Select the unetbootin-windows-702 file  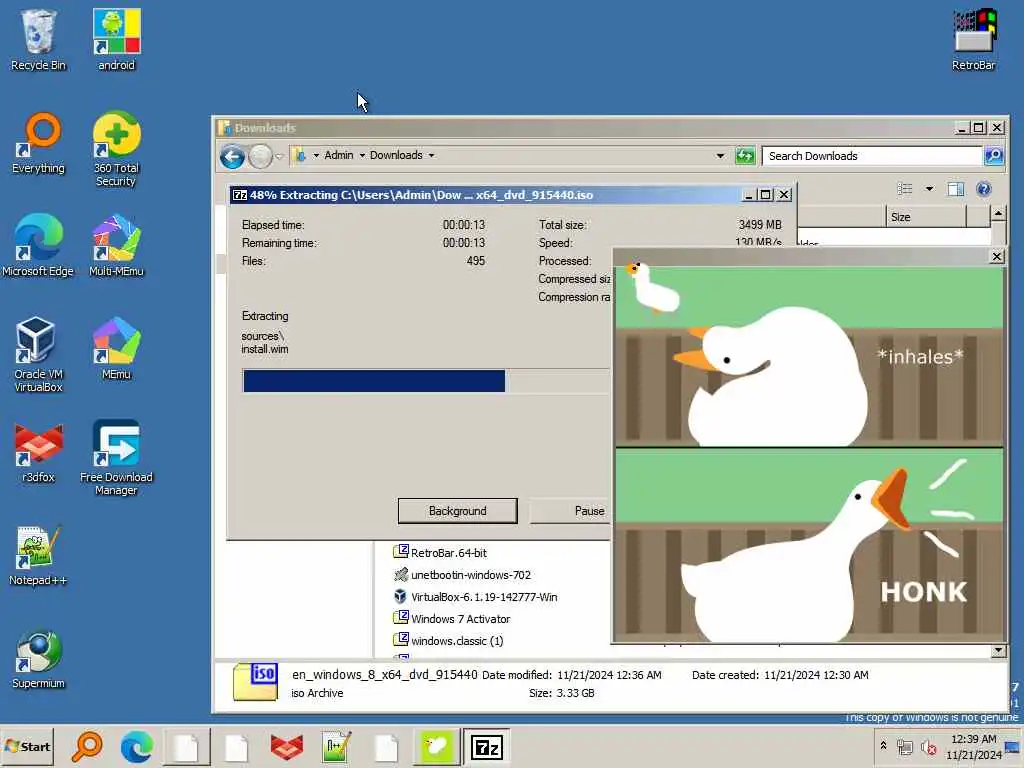[463, 575]
